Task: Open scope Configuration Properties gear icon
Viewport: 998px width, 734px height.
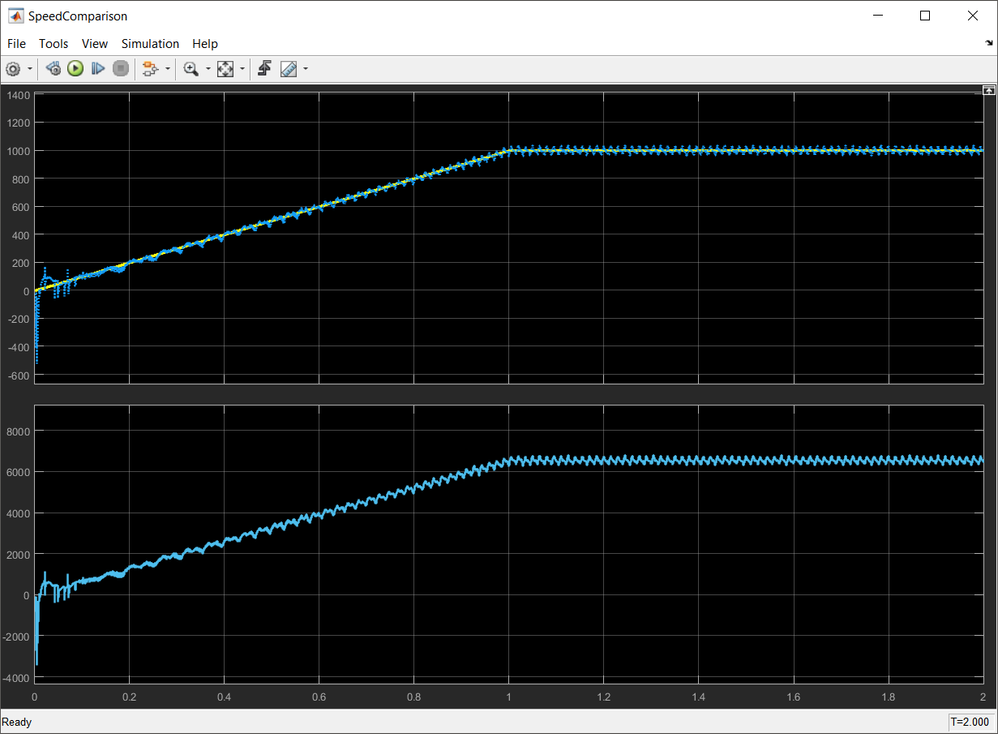Action: tap(13, 69)
